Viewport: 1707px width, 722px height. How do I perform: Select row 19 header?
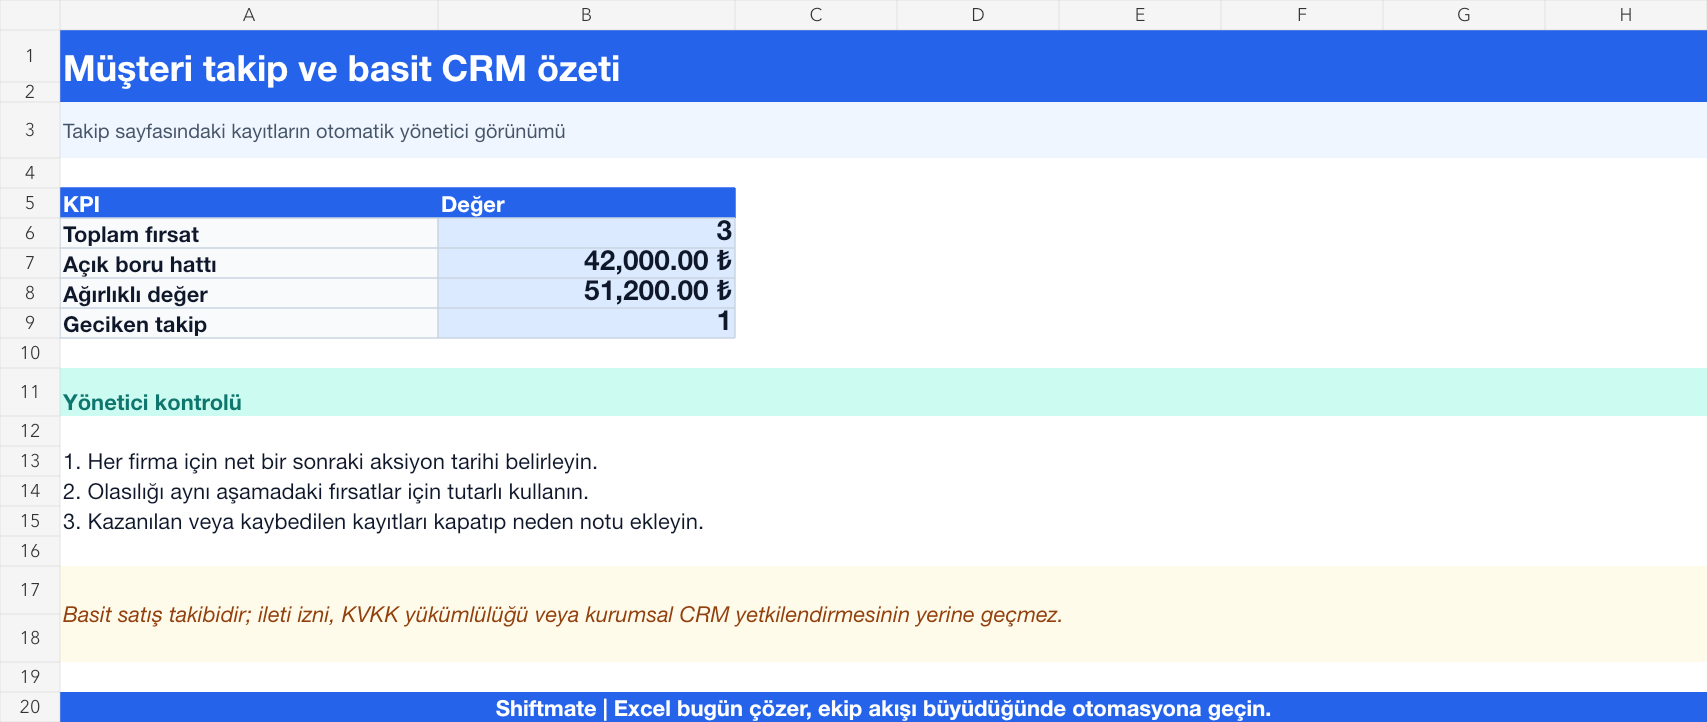(x=30, y=677)
